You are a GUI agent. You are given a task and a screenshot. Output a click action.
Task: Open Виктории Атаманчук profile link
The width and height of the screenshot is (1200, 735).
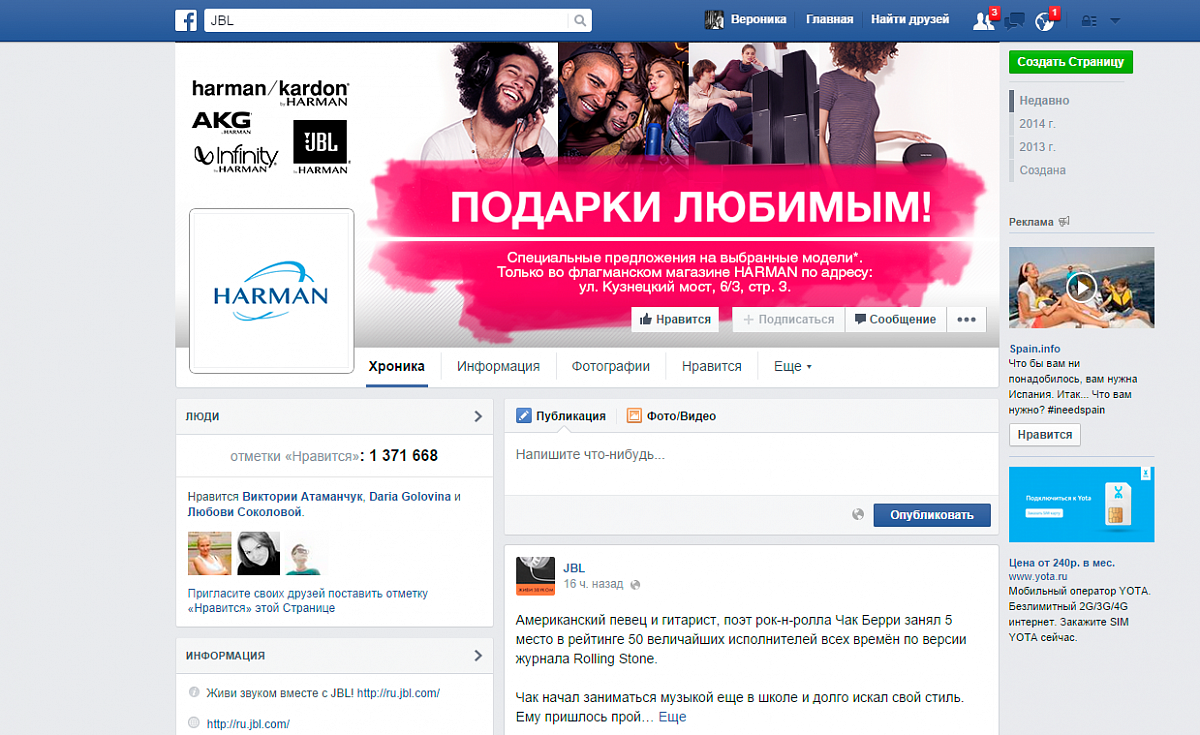pos(303,496)
